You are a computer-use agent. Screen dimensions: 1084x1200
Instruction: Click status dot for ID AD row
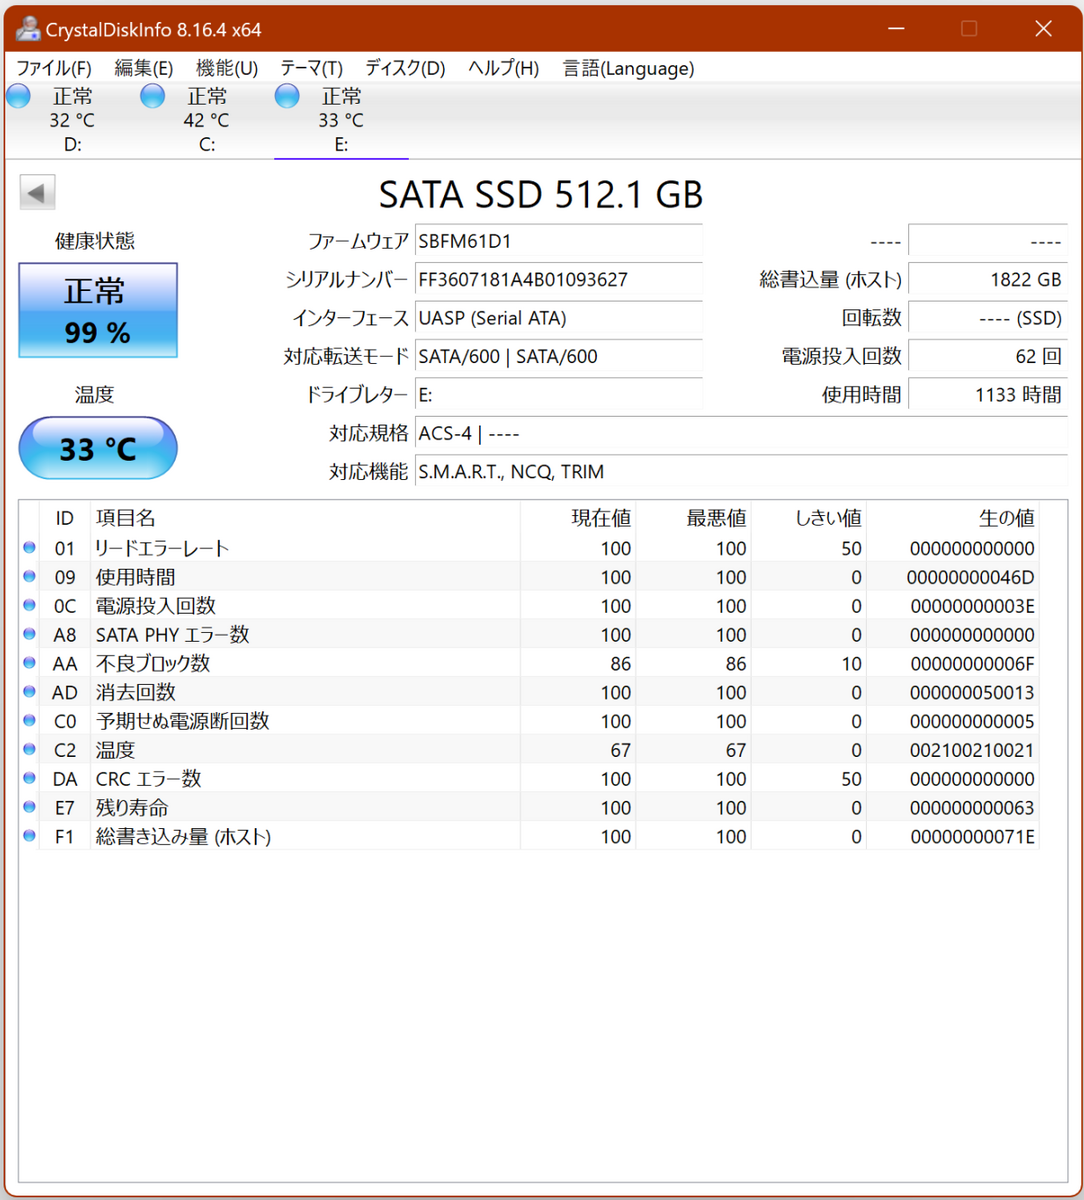click(29, 691)
